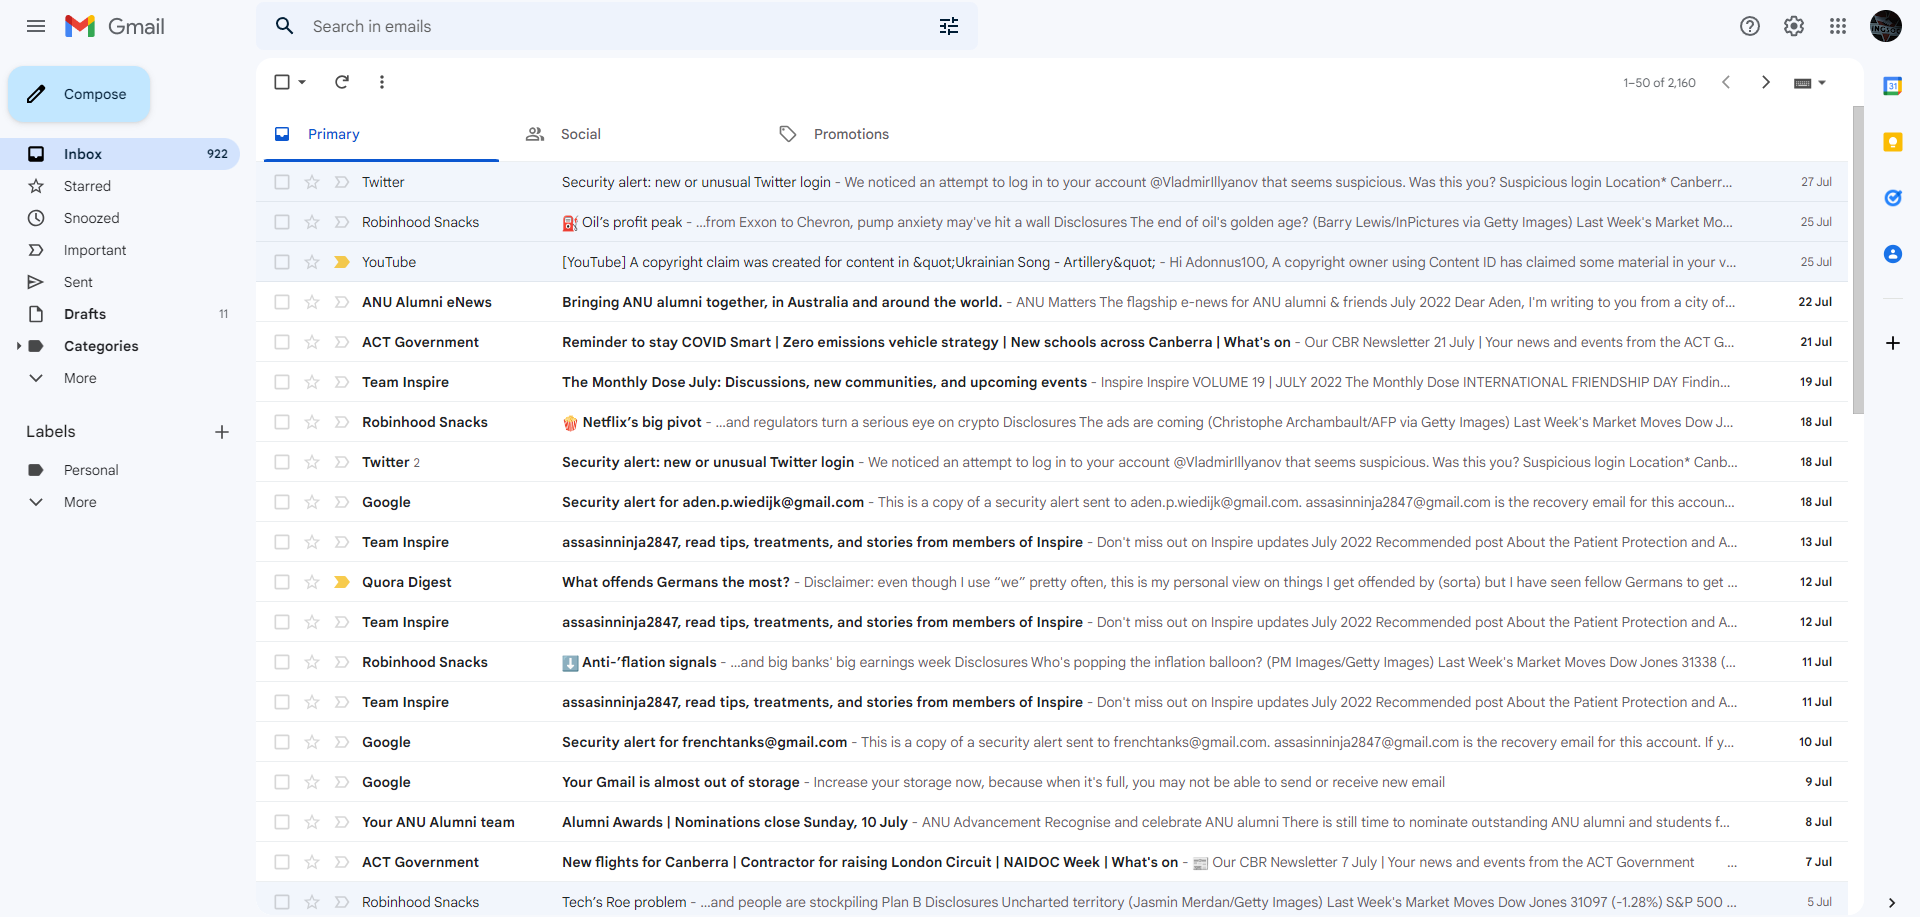Check the Your ANU Alumni team email

pyautogui.click(x=282, y=822)
